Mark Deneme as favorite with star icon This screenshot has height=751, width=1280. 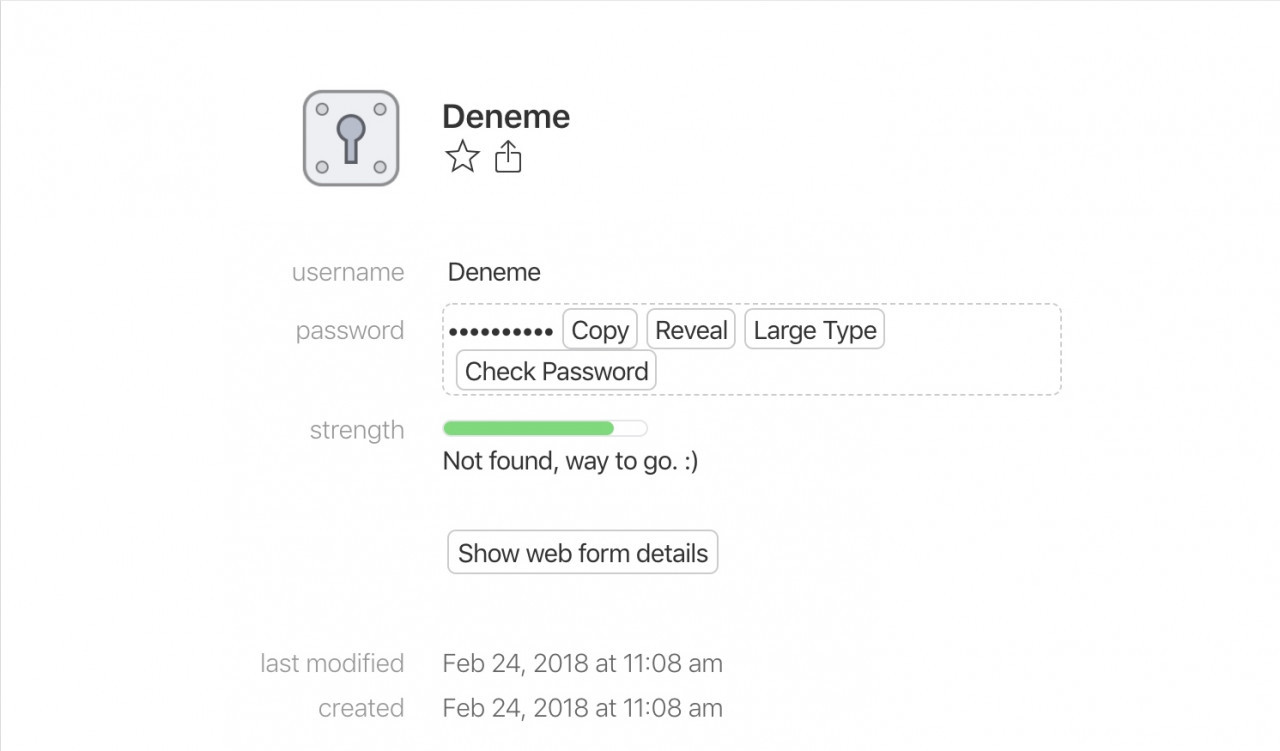(462, 157)
